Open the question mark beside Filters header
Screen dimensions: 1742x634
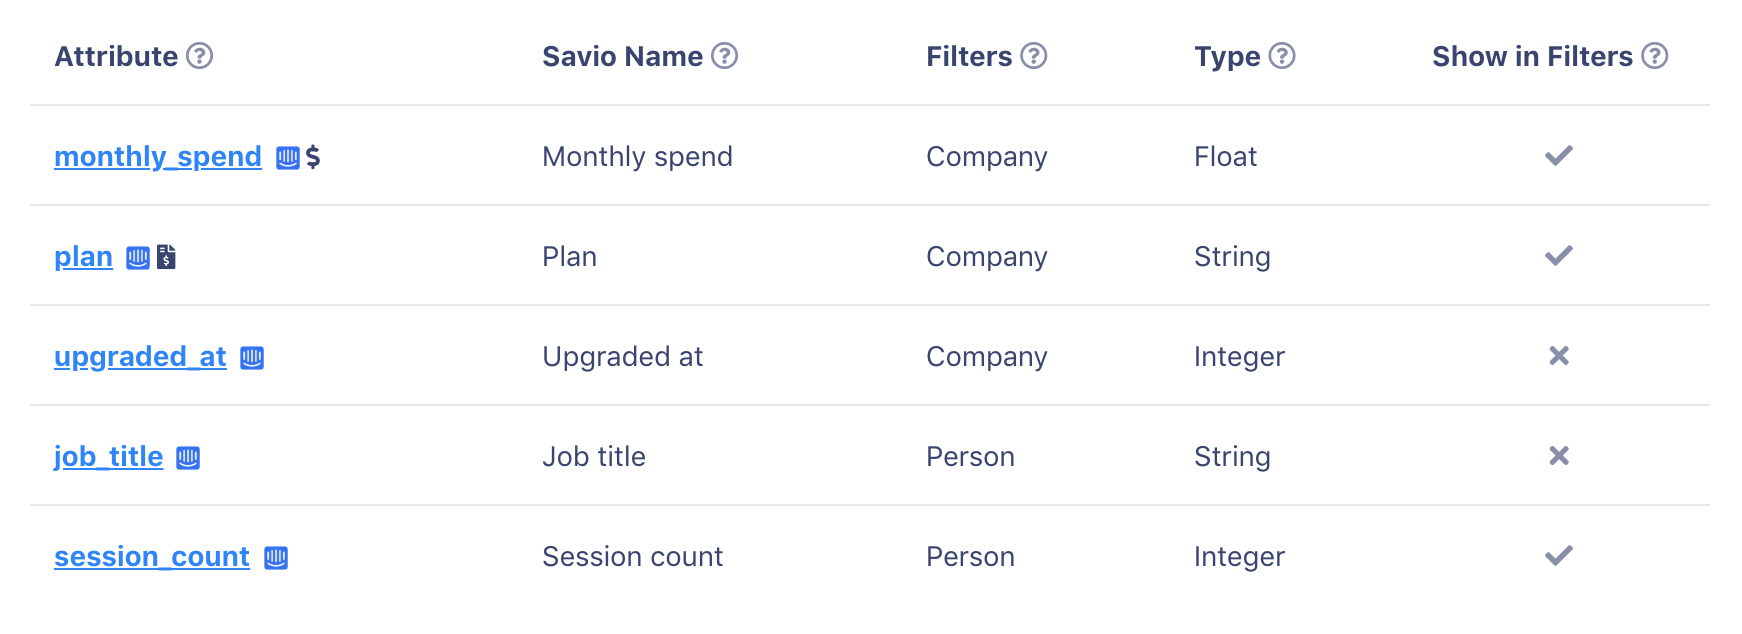click(x=1034, y=56)
